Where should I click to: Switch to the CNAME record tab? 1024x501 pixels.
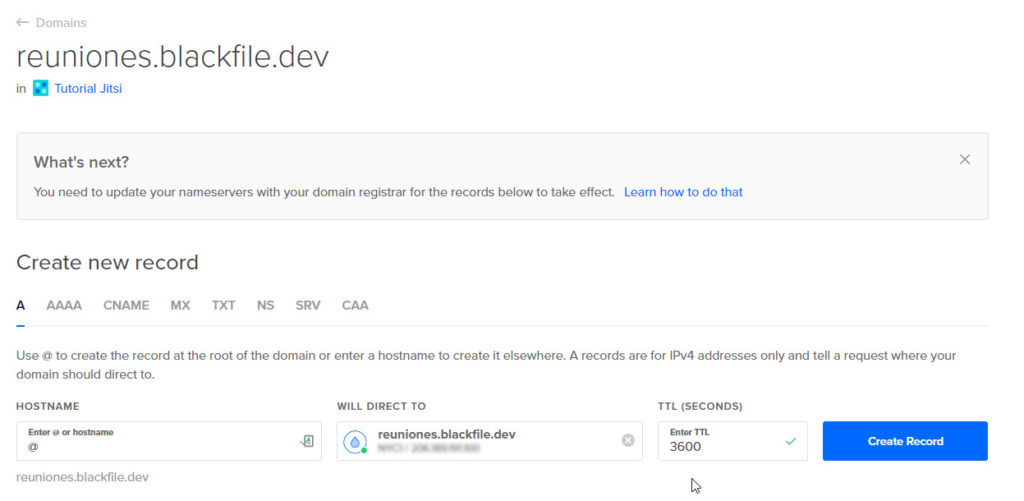tap(126, 305)
